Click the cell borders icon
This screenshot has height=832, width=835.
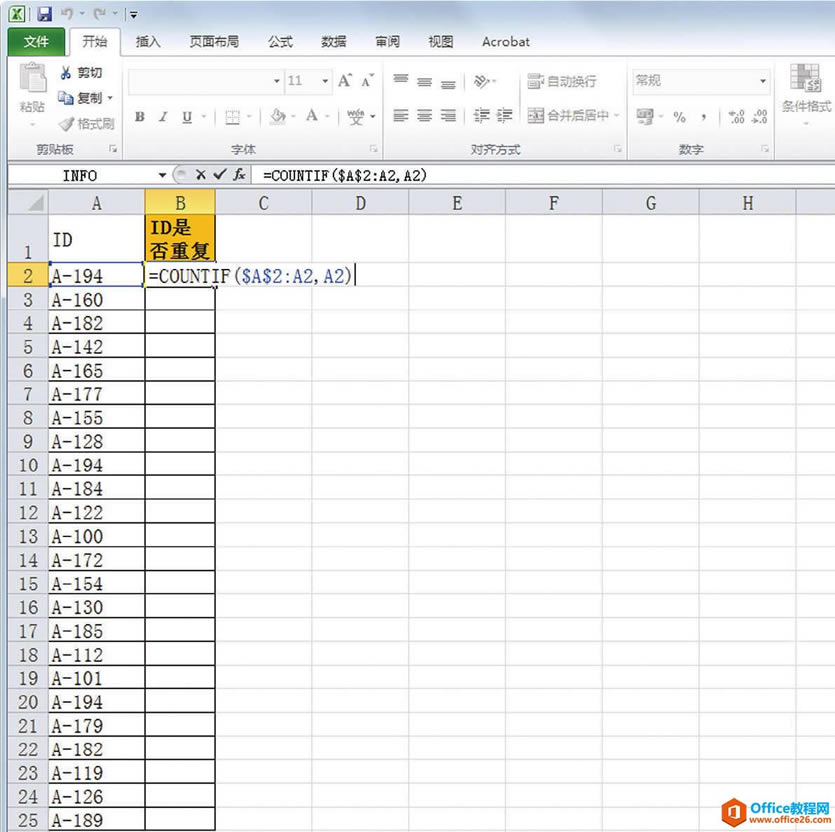click(232, 117)
